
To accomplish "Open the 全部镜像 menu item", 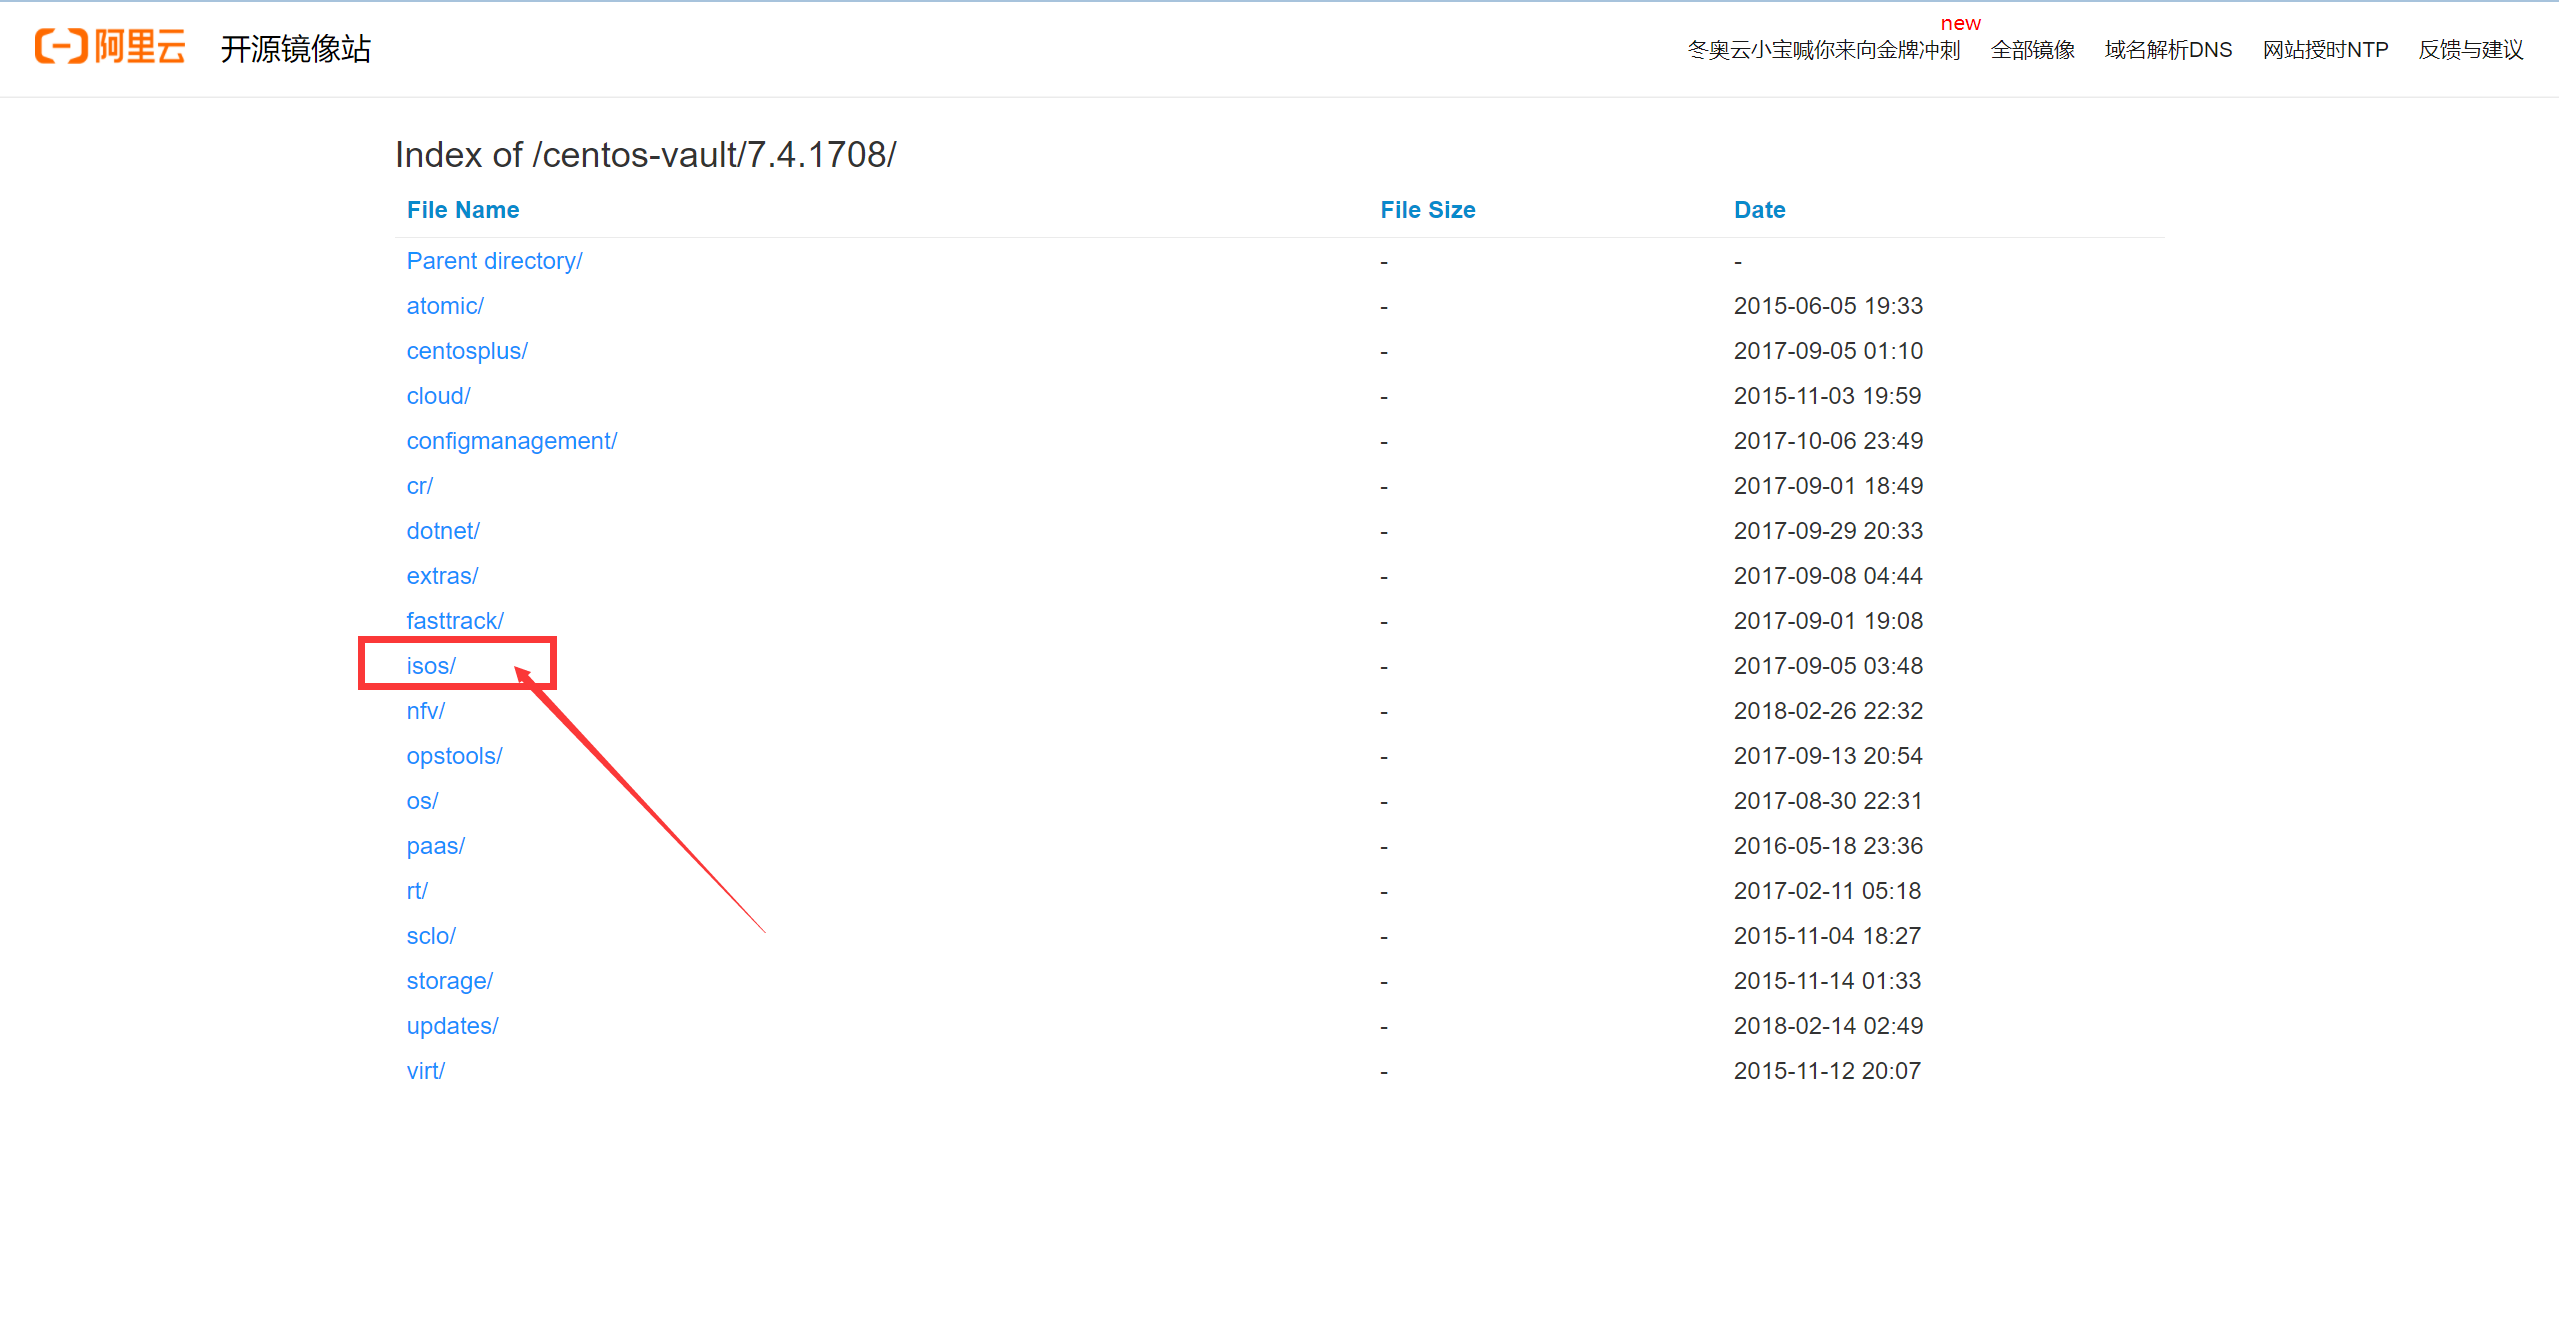I will coord(2032,50).
